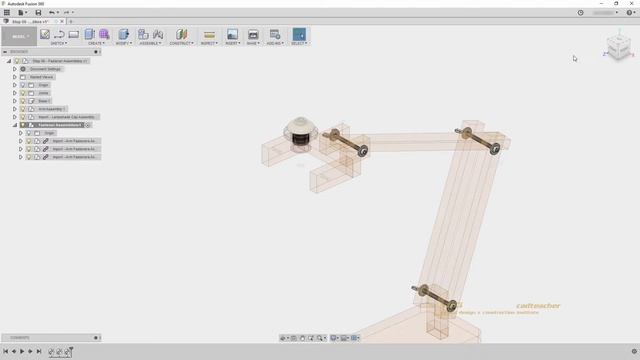Expand the Joints folder
This screenshot has height=360, width=640.
click(15, 93)
